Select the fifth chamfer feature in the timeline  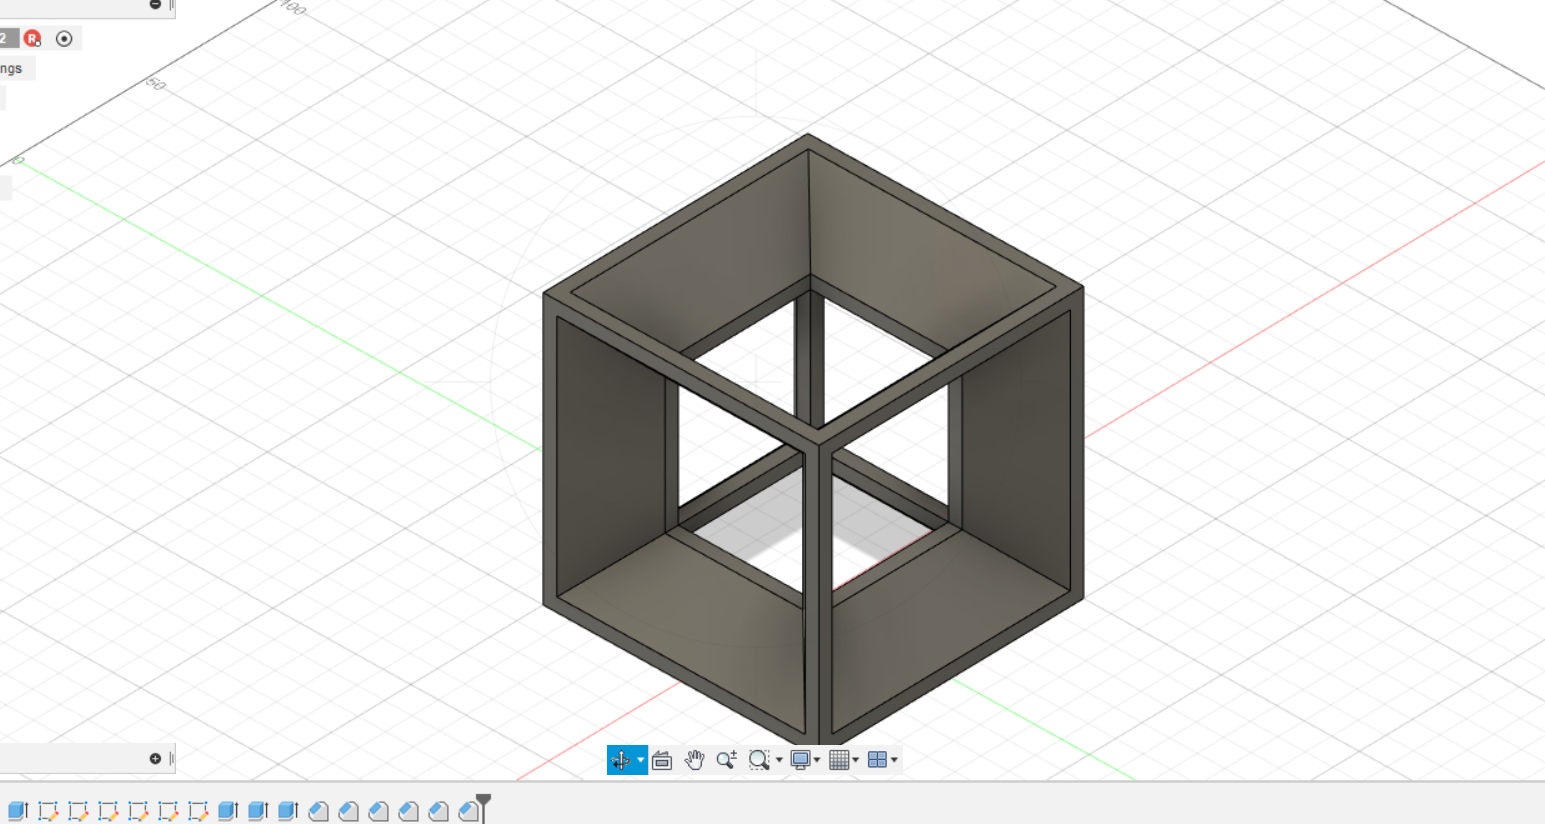tap(438, 811)
